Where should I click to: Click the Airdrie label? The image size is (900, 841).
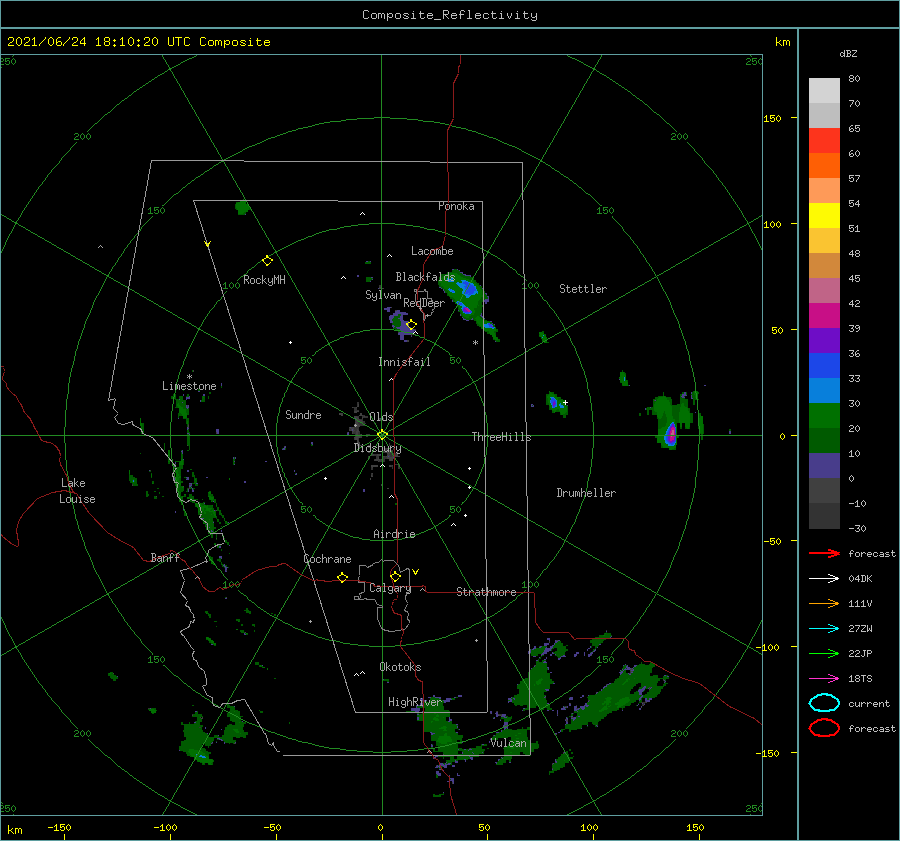[394, 534]
